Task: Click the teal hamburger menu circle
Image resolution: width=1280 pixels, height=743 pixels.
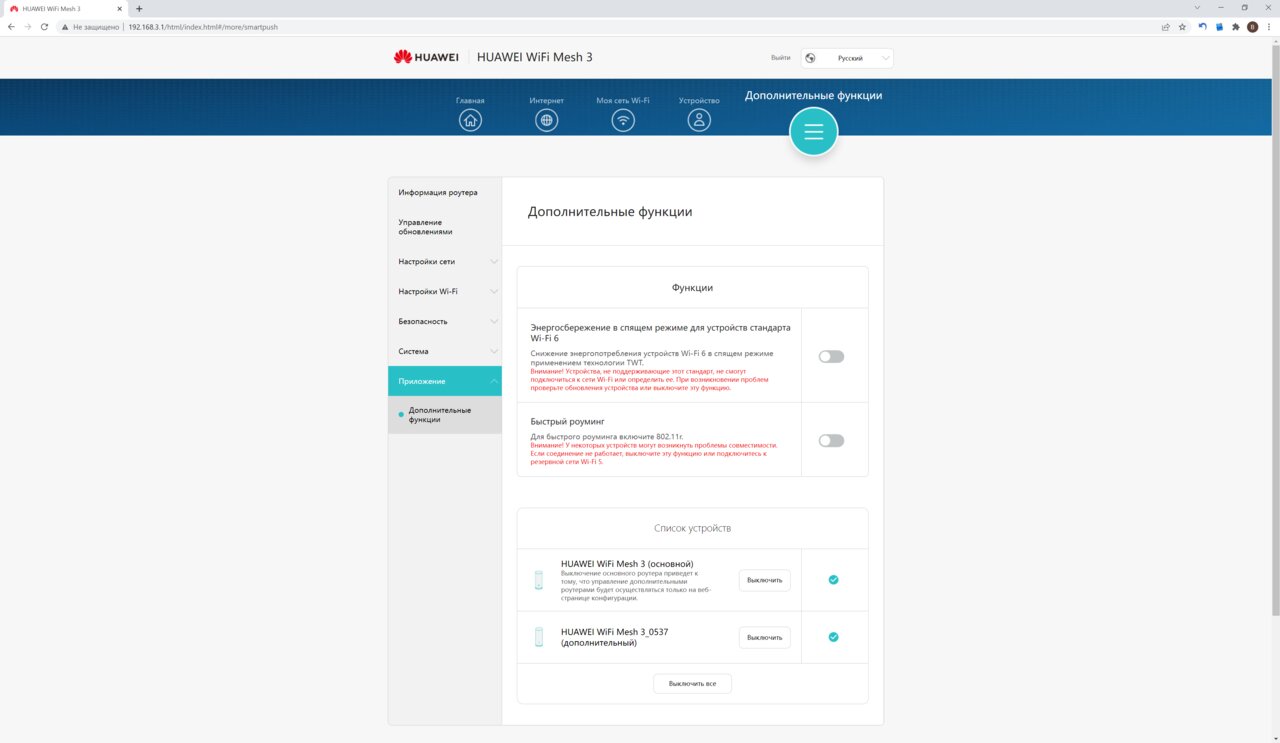Action: [x=813, y=132]
